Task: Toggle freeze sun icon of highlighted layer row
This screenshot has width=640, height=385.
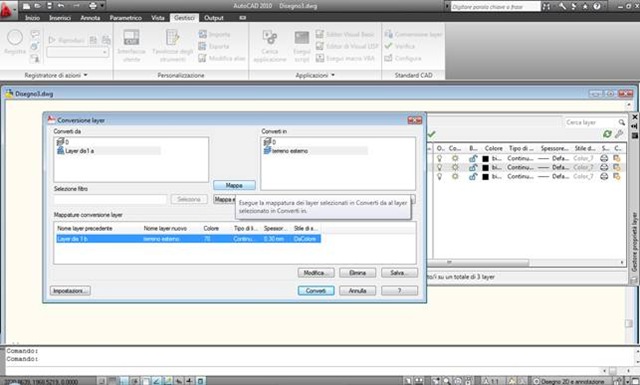Action: click(x=455, y=167)
